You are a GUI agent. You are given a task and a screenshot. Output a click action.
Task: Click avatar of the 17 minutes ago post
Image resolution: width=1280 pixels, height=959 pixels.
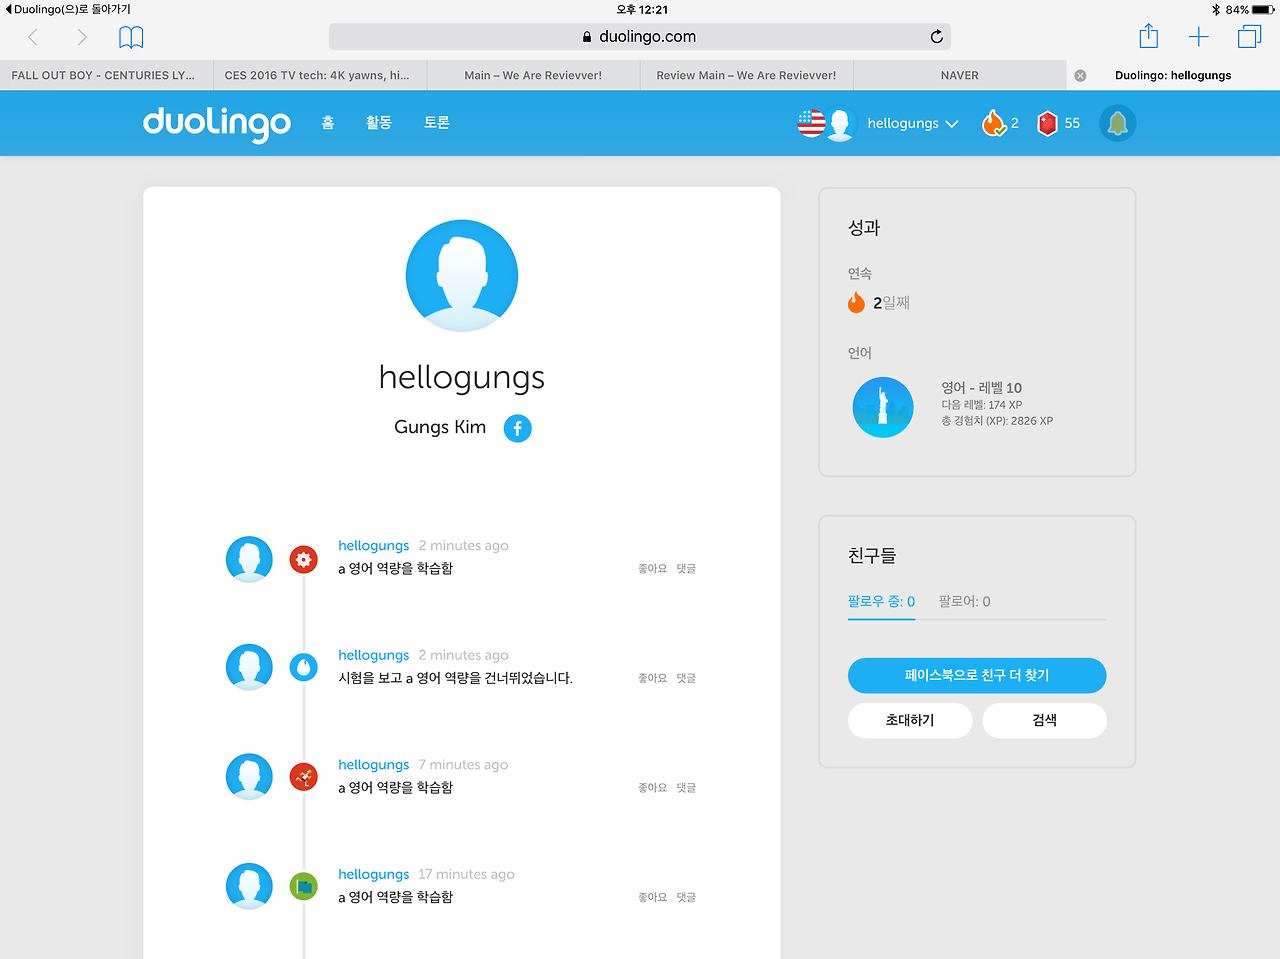tap(249, 886)
